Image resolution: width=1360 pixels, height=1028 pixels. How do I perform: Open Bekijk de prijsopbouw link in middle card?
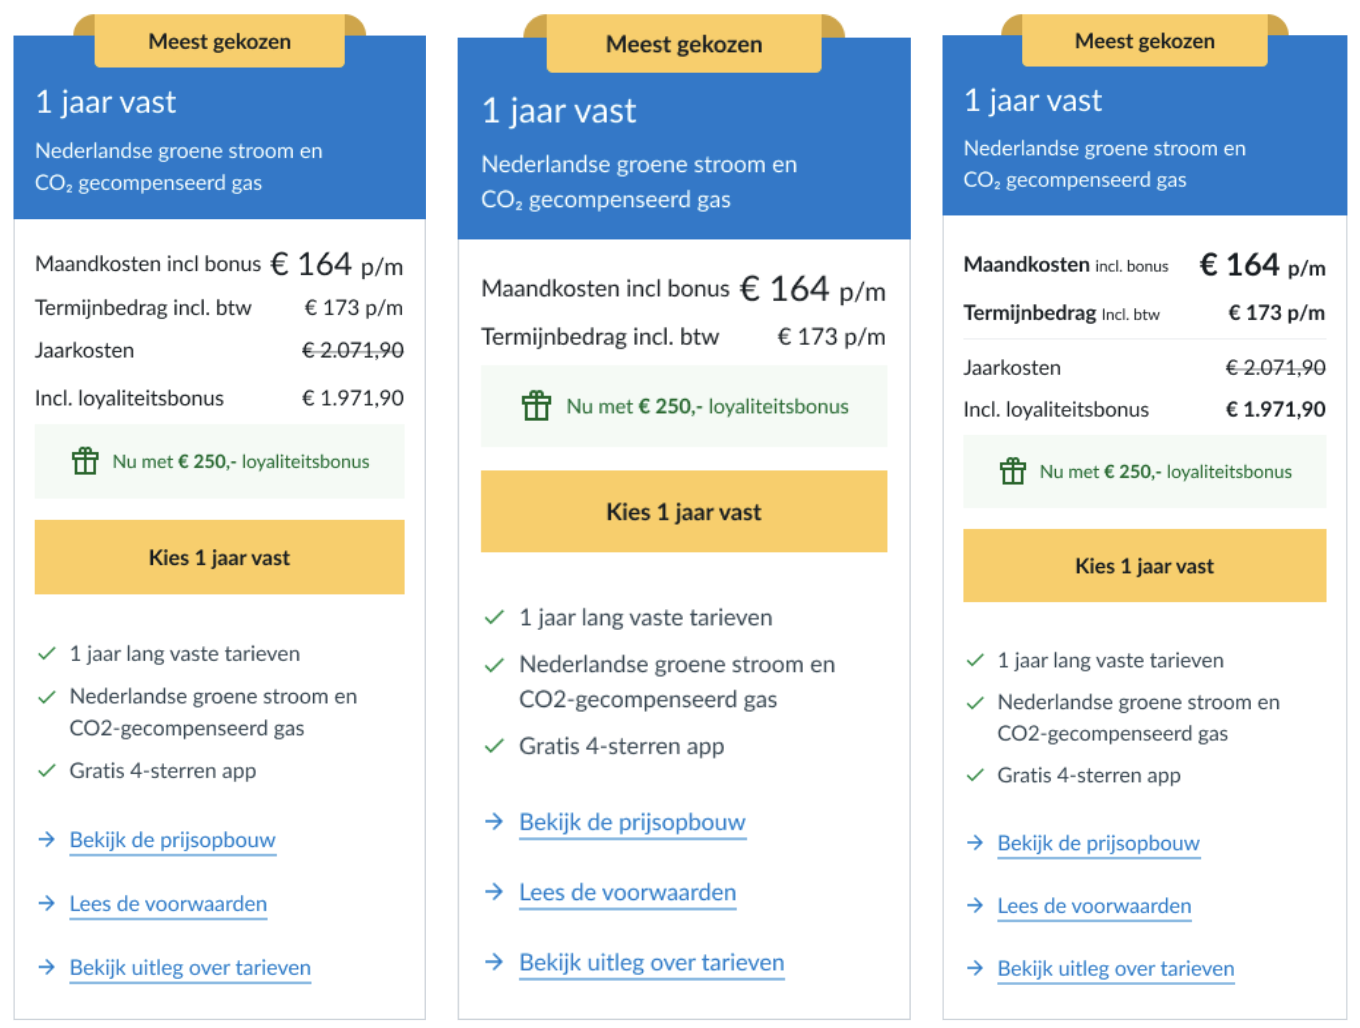(632, 822)
